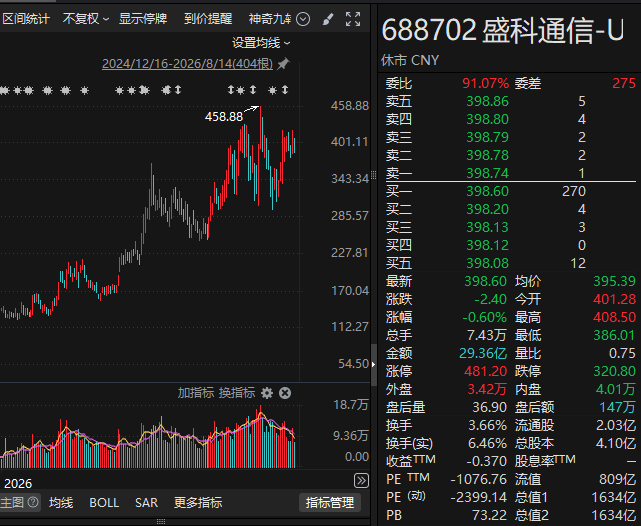The image size is (641, 526).
Task: Open 指标管理 indicator management
Action: tap(330, 503)
